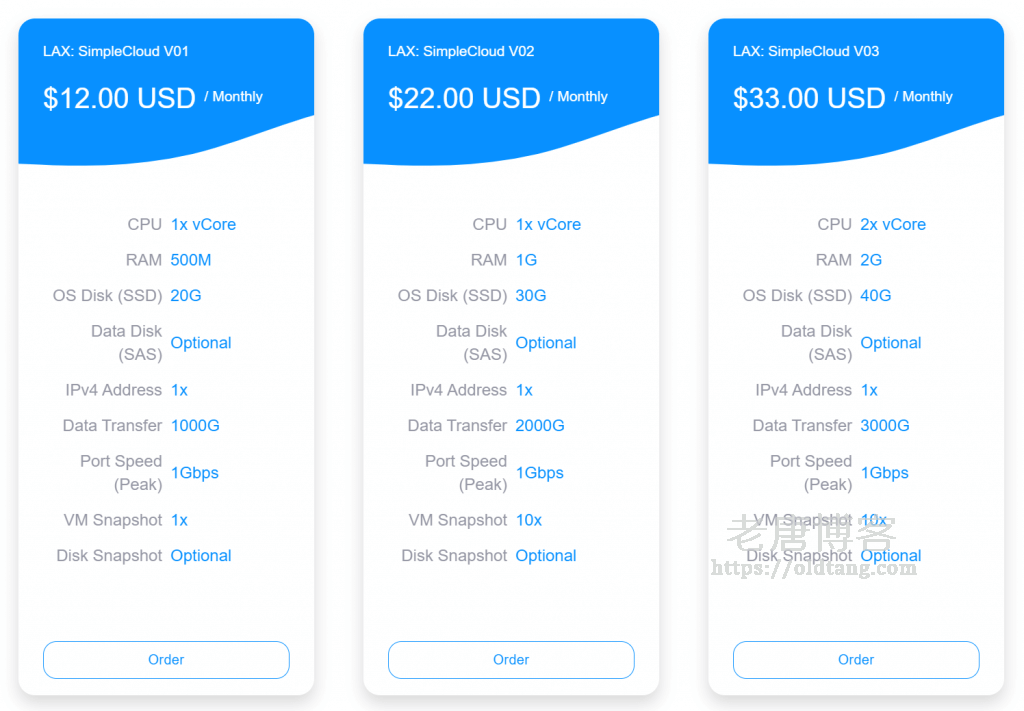The height and width of the screenshot is (711, 1024).
Task: Click the 30G OS Disk link on V02
Action: click(528, 295)
